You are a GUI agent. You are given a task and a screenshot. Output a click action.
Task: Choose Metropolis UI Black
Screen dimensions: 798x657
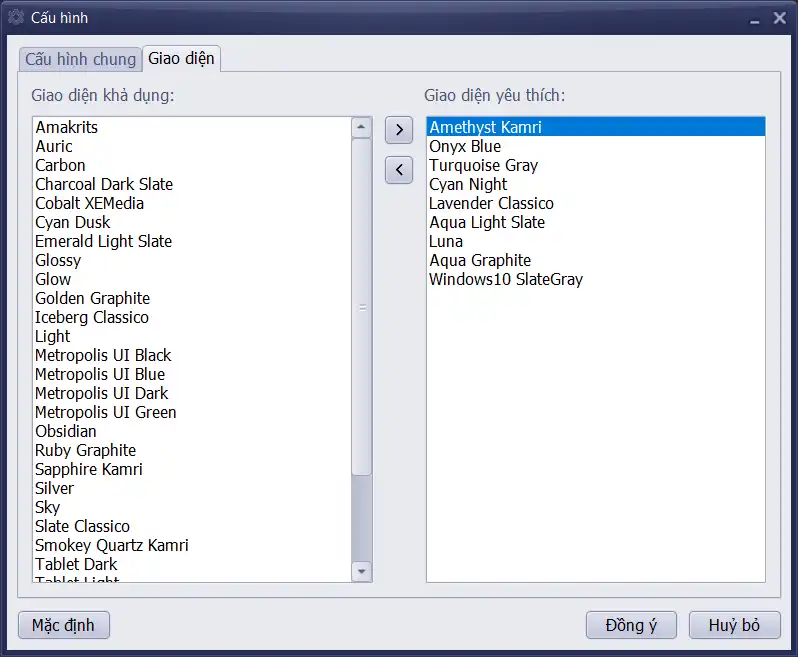[x=192, y=355]
